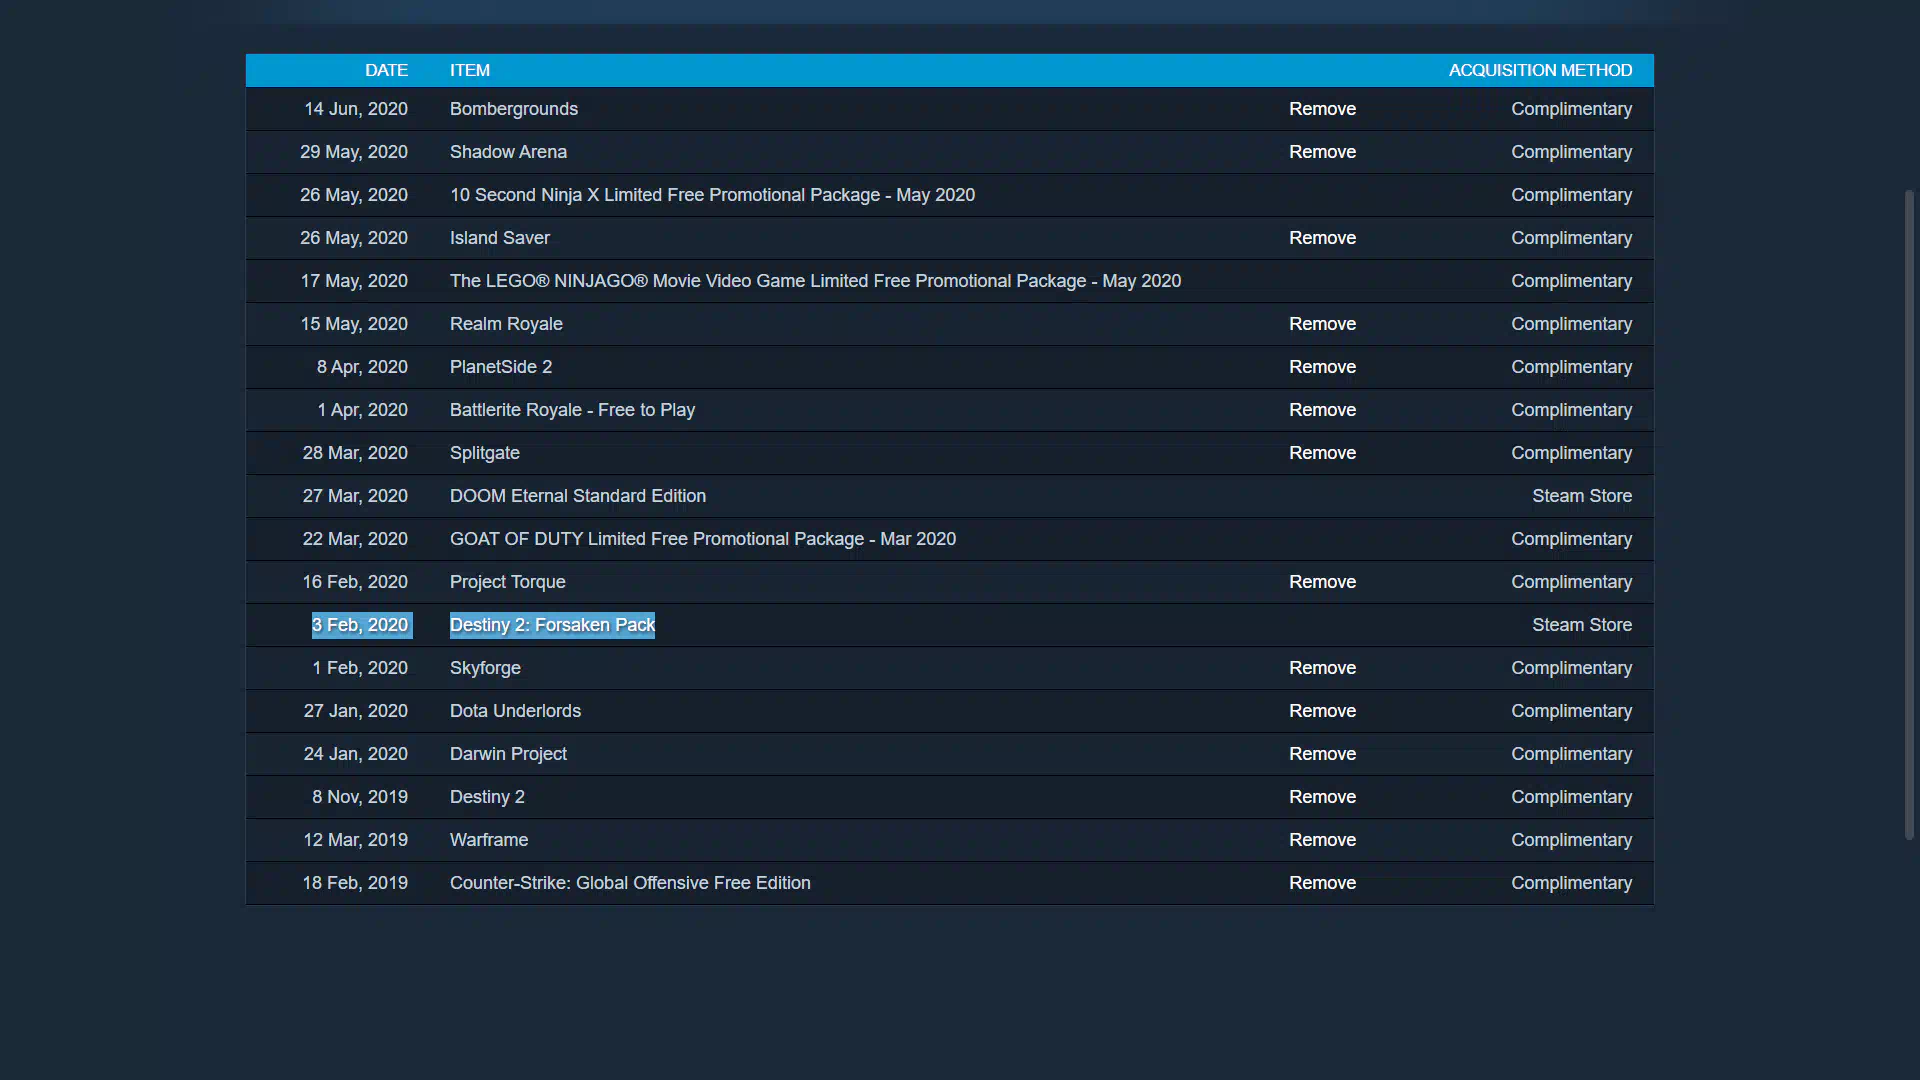Click the DATE column header

(386, 70)
